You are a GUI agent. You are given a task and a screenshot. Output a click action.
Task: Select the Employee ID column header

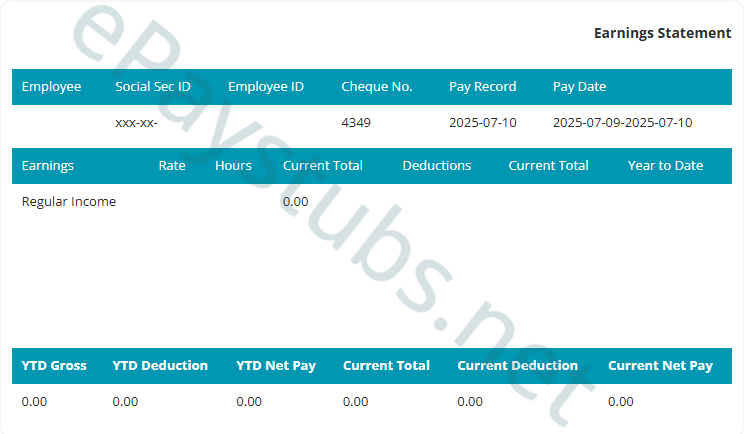(266, 87)
